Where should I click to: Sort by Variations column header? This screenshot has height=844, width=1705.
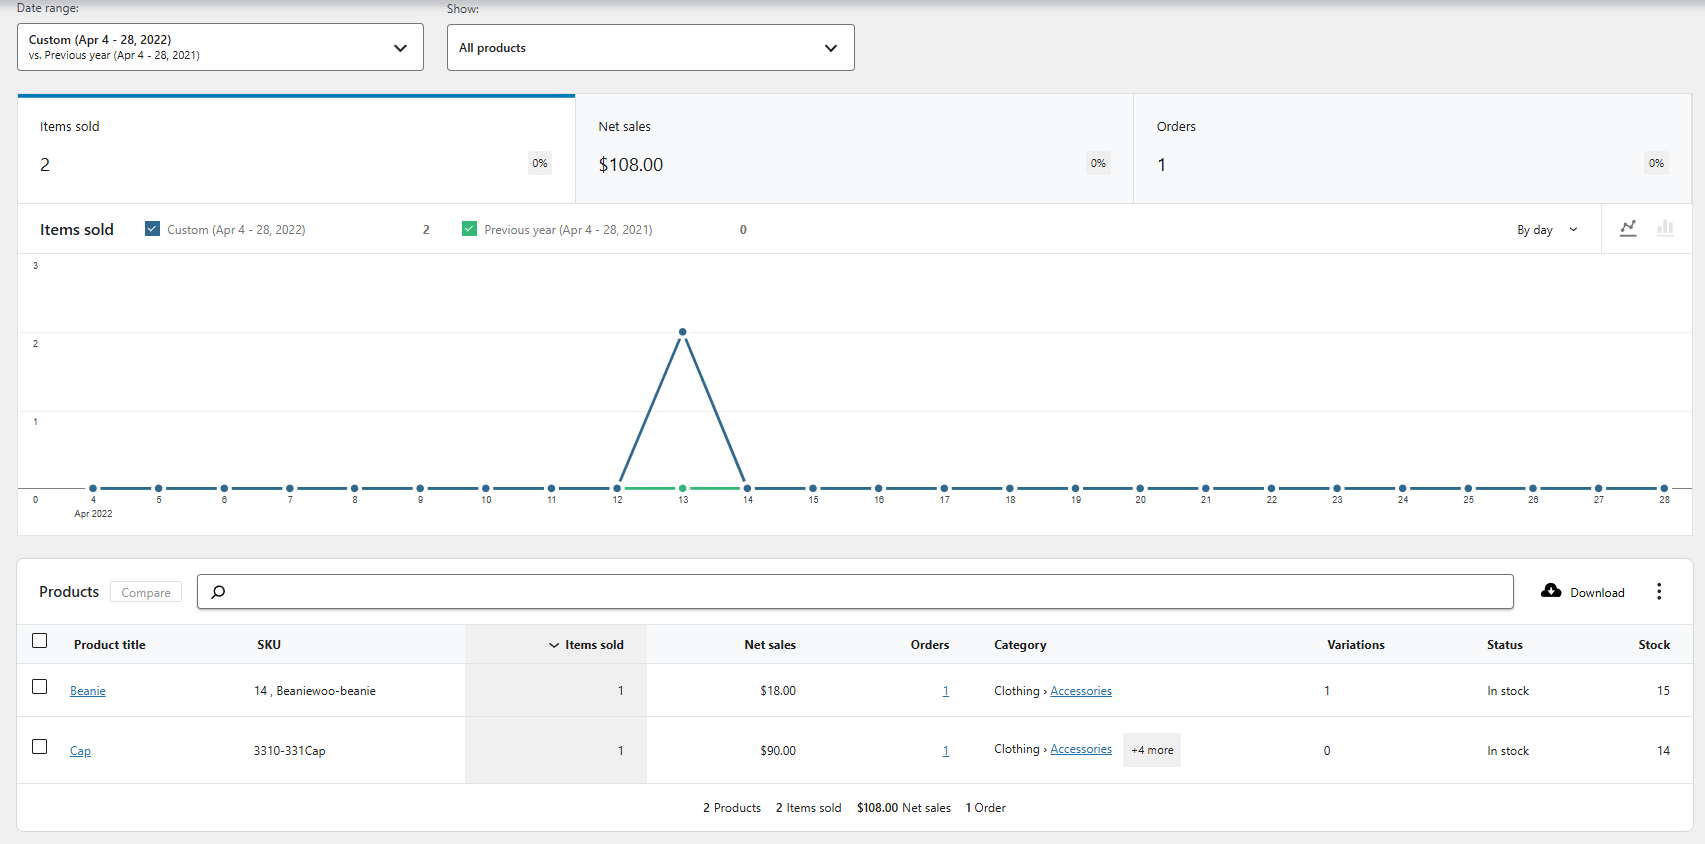tap(1356, 645)
